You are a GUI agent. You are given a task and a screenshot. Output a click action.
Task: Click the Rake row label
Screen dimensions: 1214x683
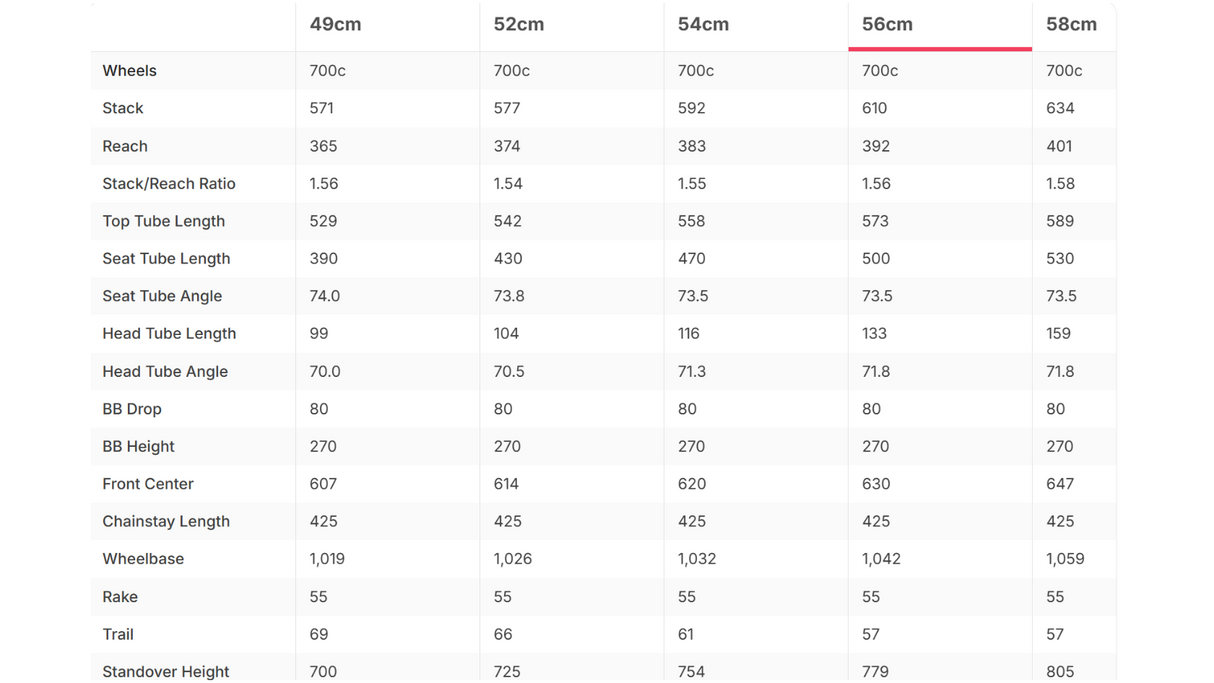coord(120,597)
